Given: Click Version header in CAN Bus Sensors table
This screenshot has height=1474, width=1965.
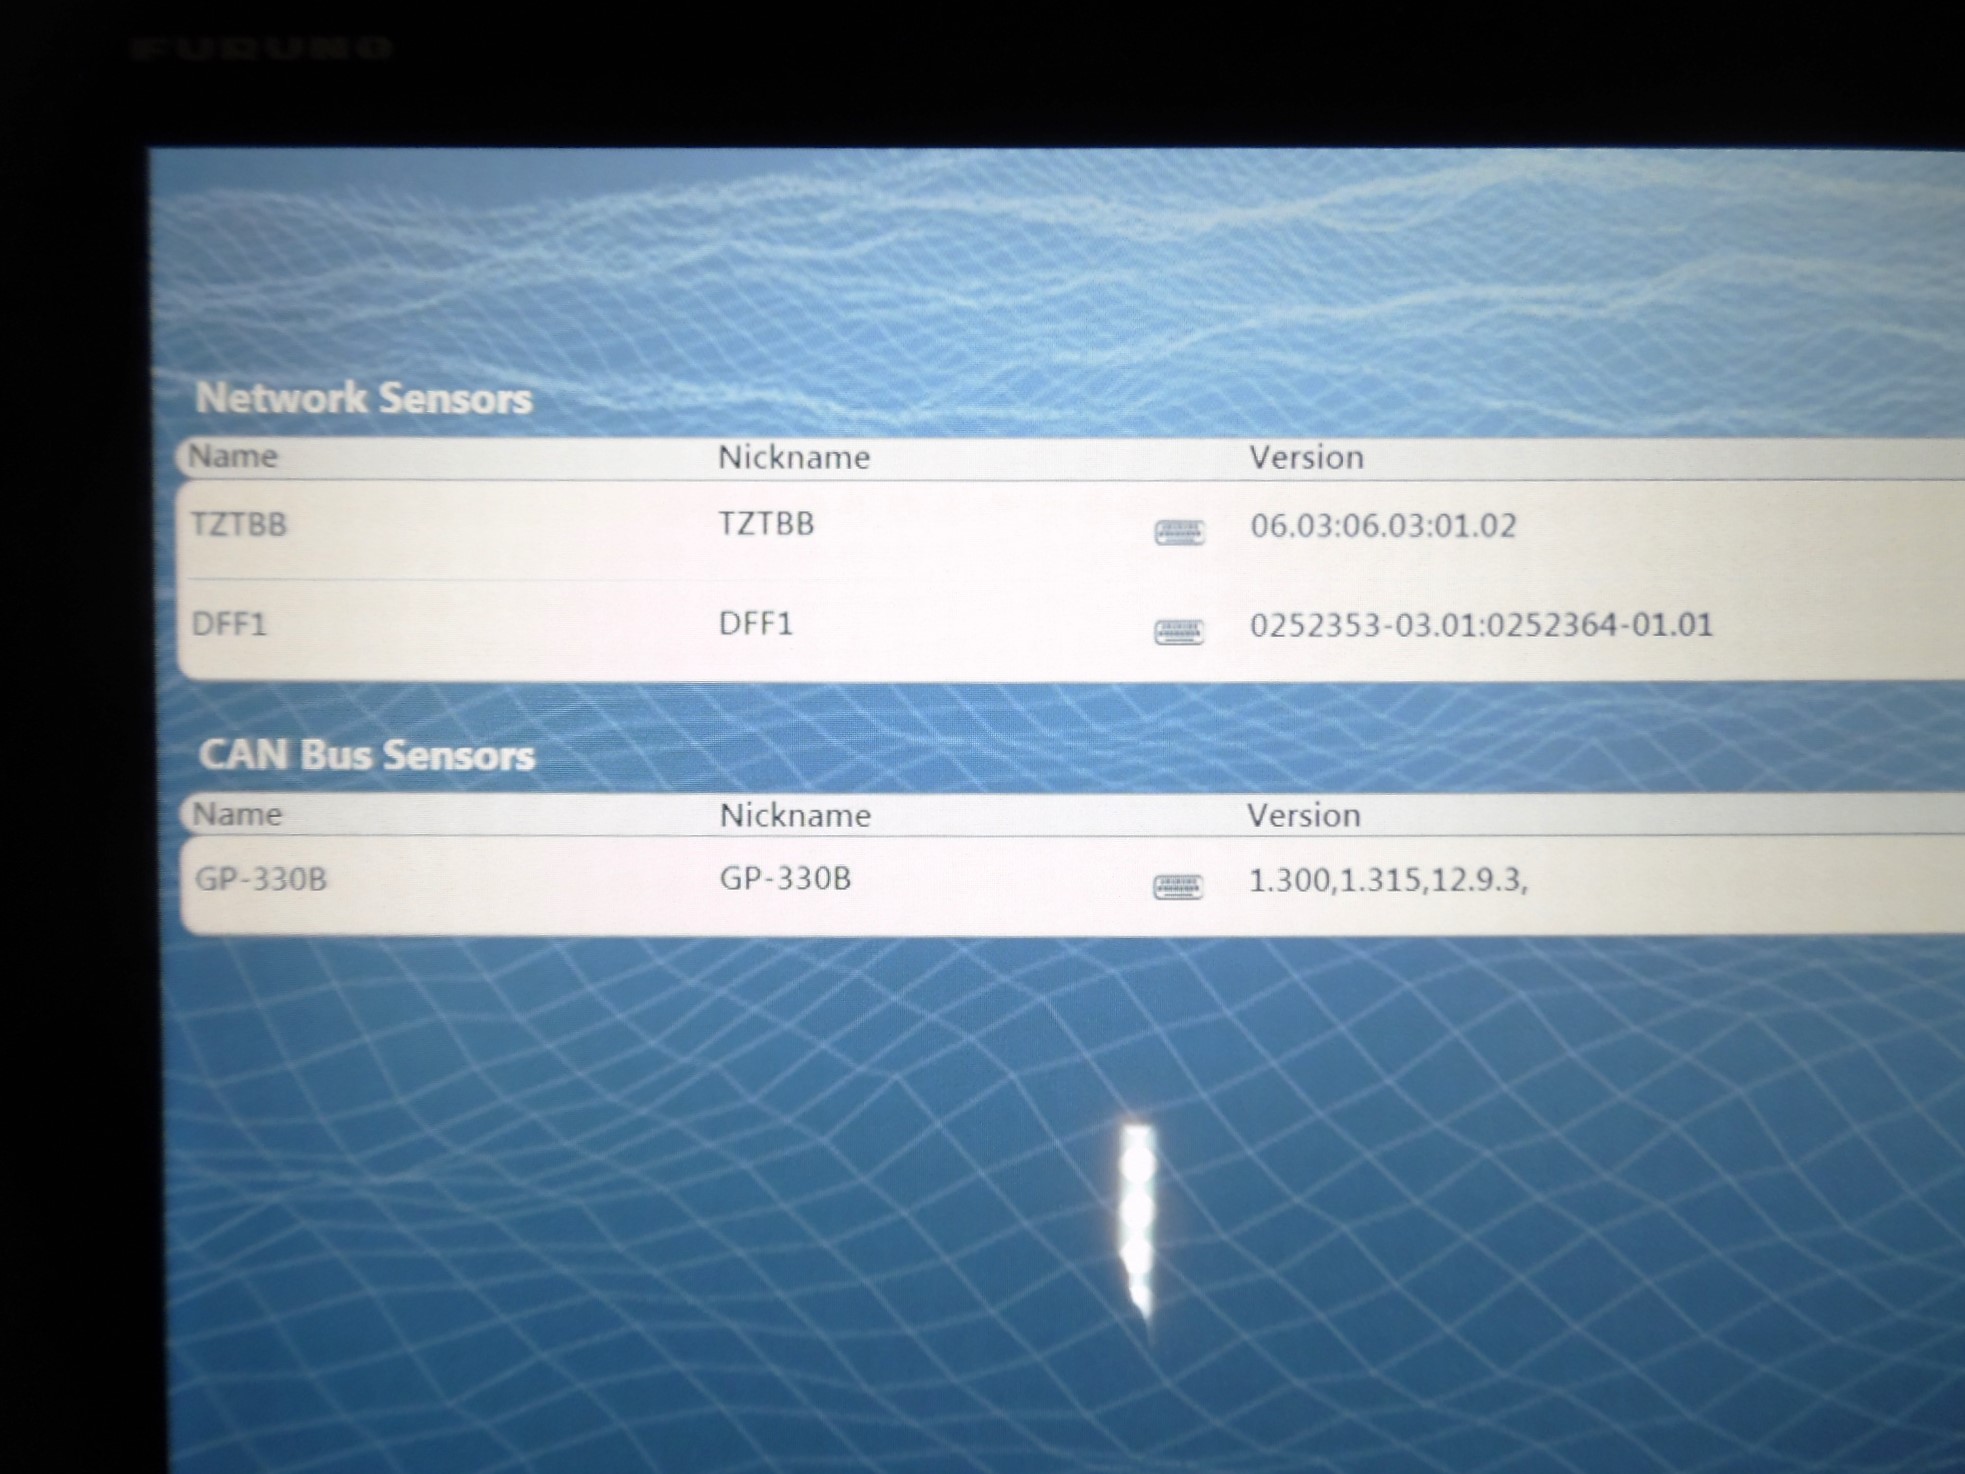Looking at the screenshot, I should [x=1303, y=816].
